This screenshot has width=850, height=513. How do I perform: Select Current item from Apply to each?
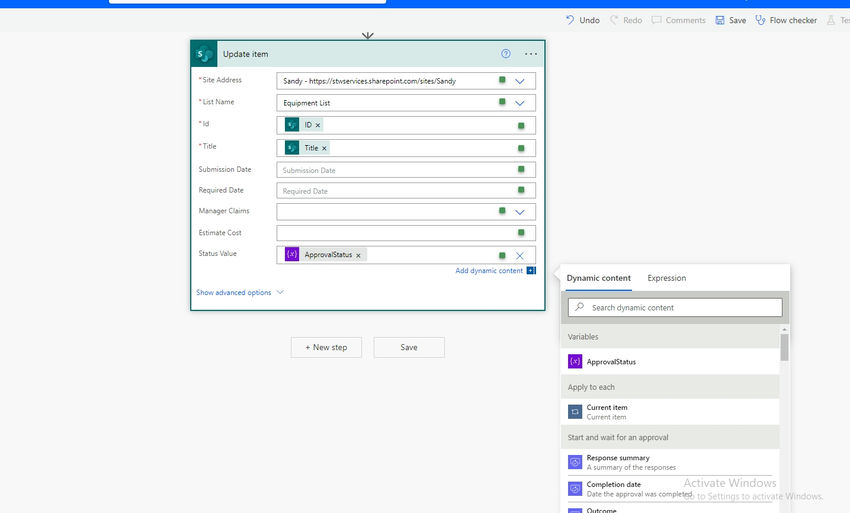point(670,412)
